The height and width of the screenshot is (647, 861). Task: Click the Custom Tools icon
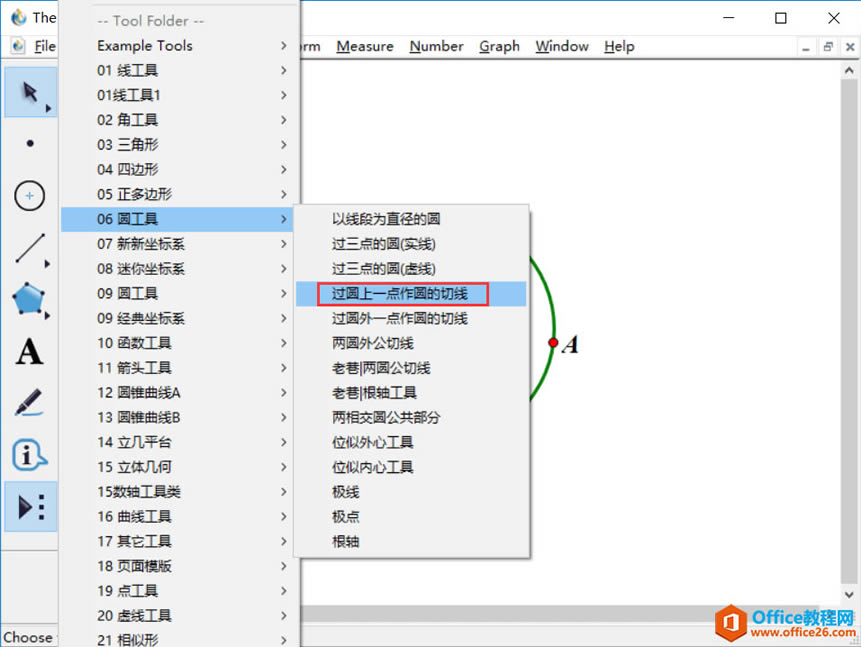(31, 506)
